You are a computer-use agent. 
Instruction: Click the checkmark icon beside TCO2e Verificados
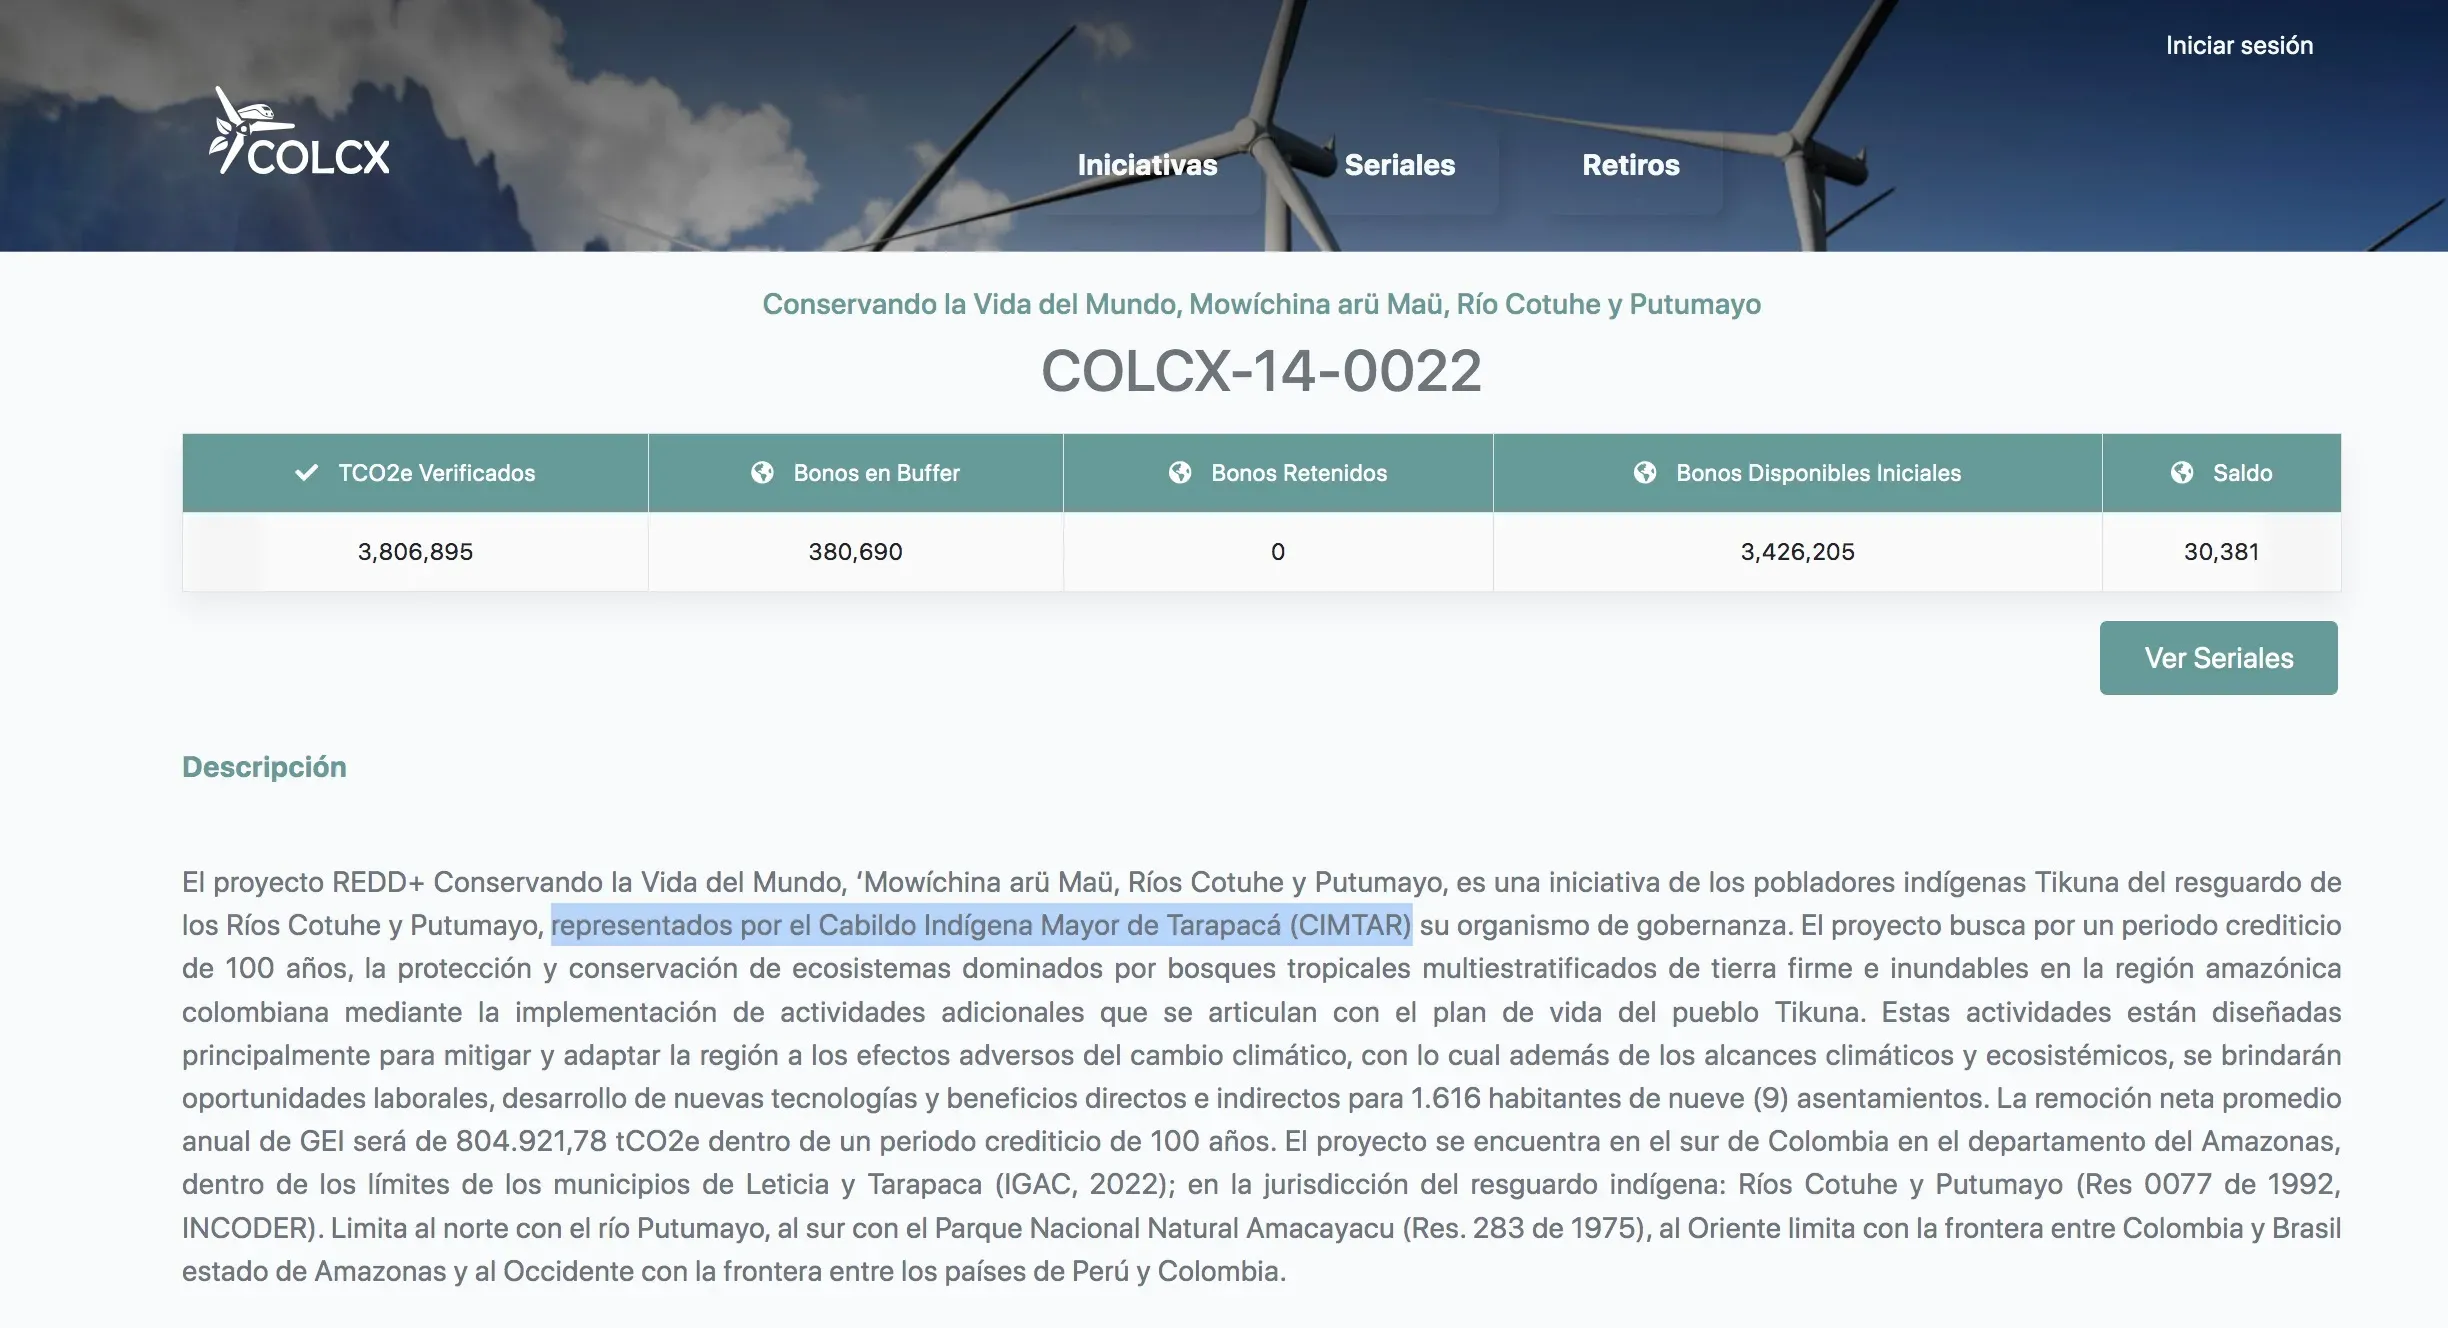point(307,472)
